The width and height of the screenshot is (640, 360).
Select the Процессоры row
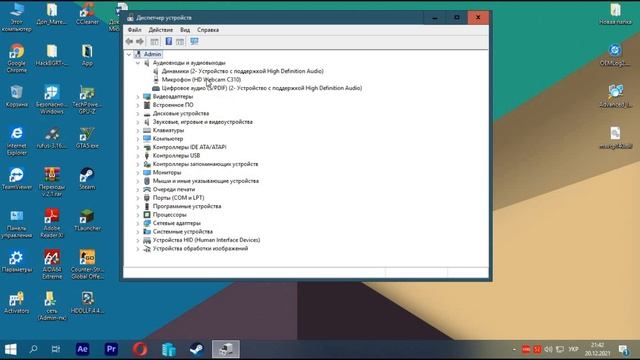click(x=169, y=215)
